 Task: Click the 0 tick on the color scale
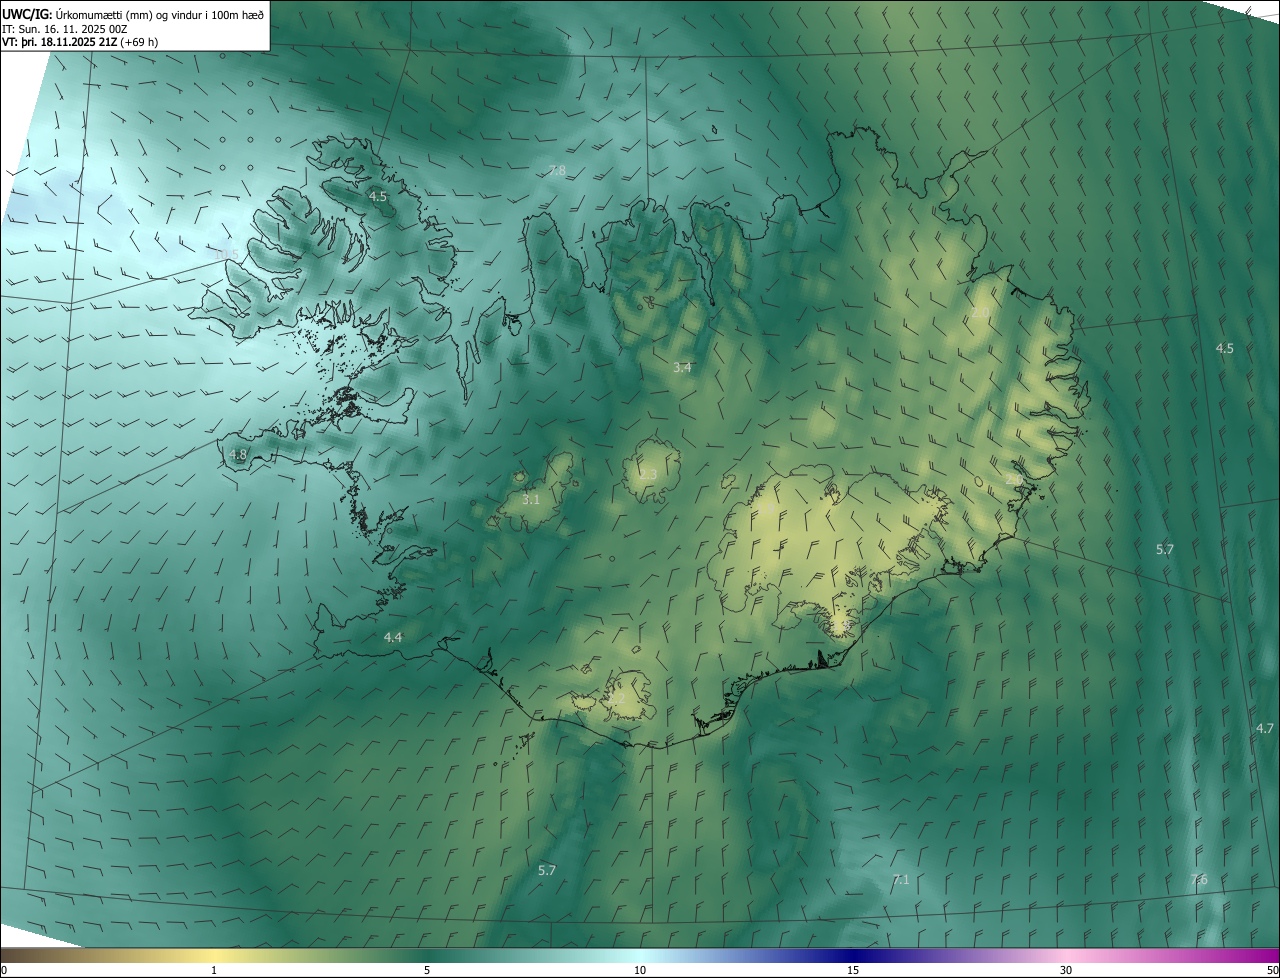click(4, 970)
